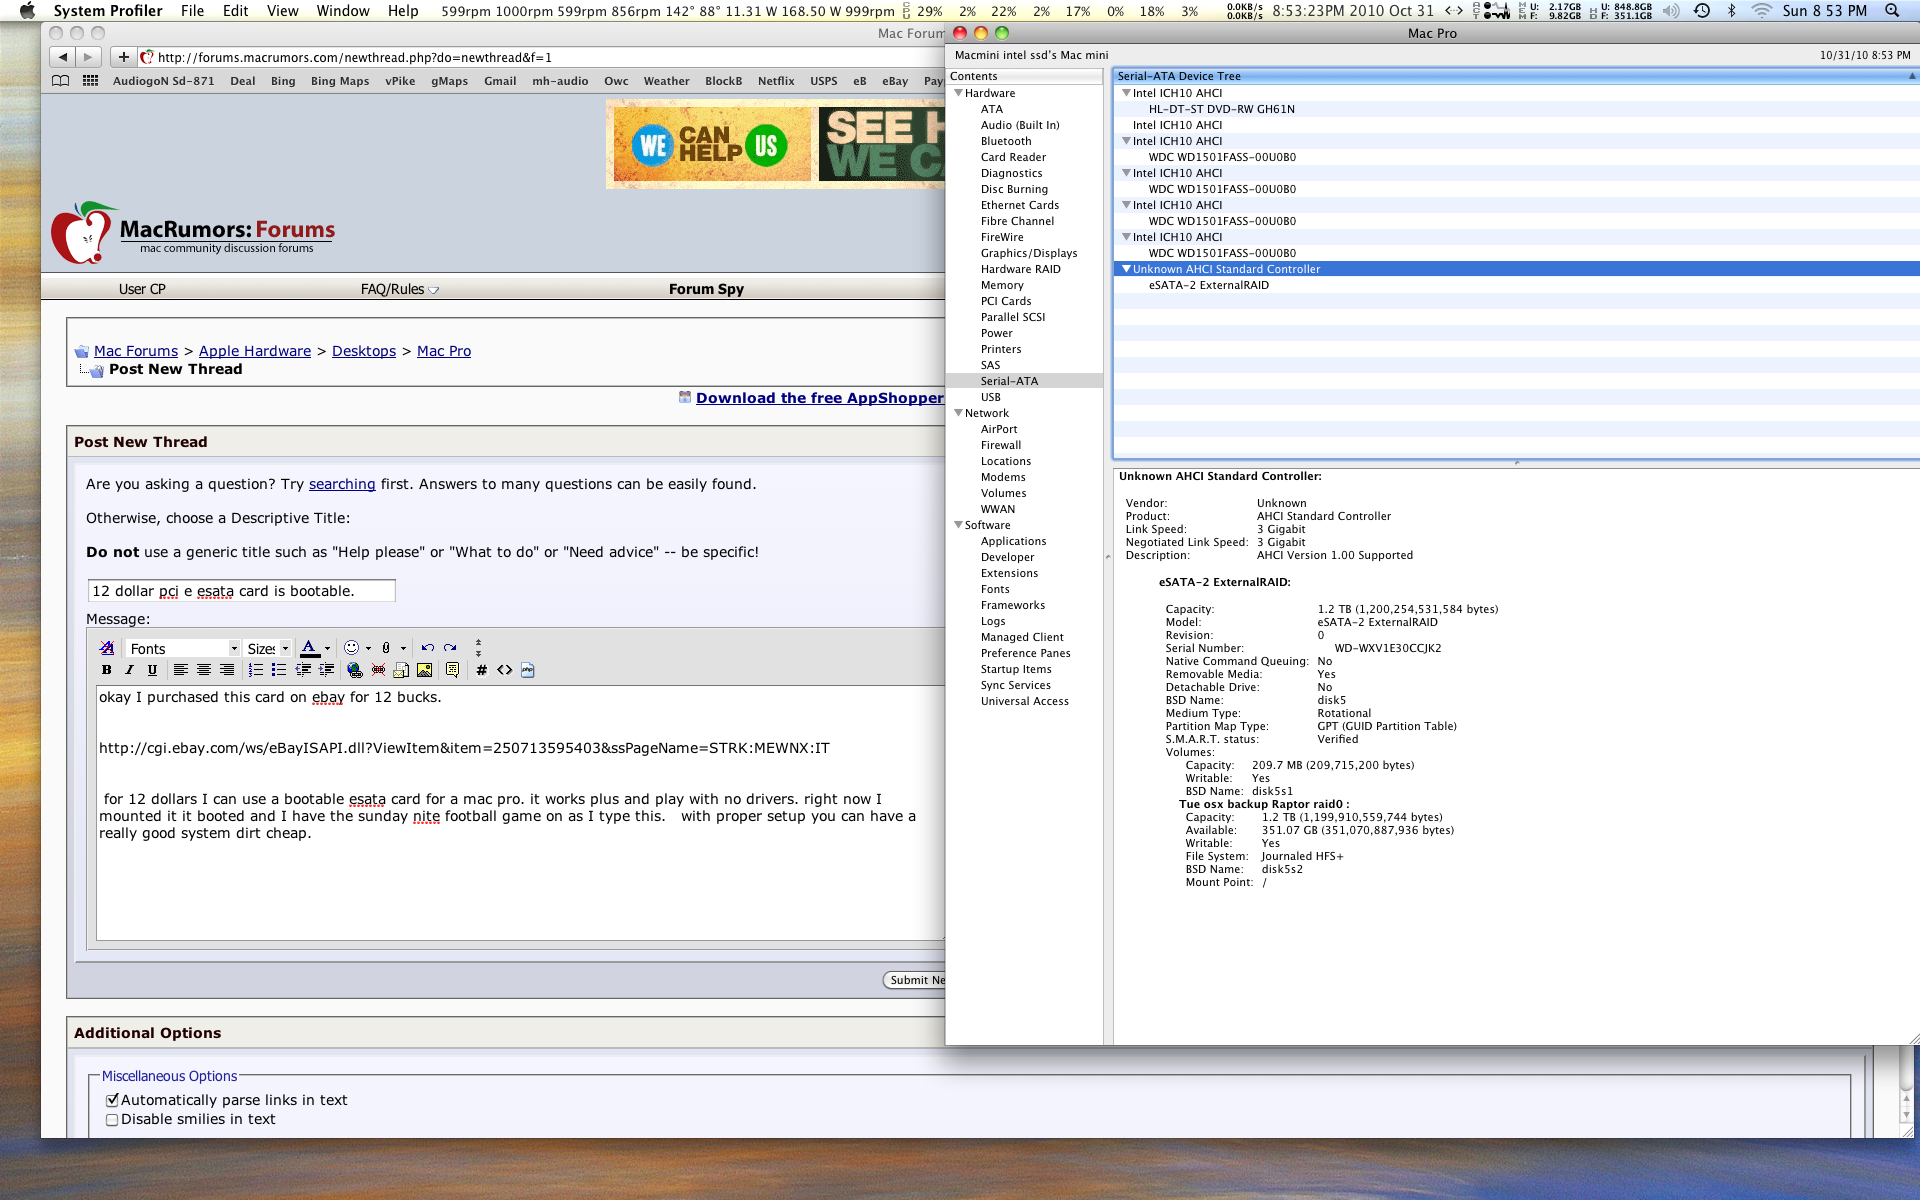
Task: Open the font color picker dropdown
Action: 327,648
